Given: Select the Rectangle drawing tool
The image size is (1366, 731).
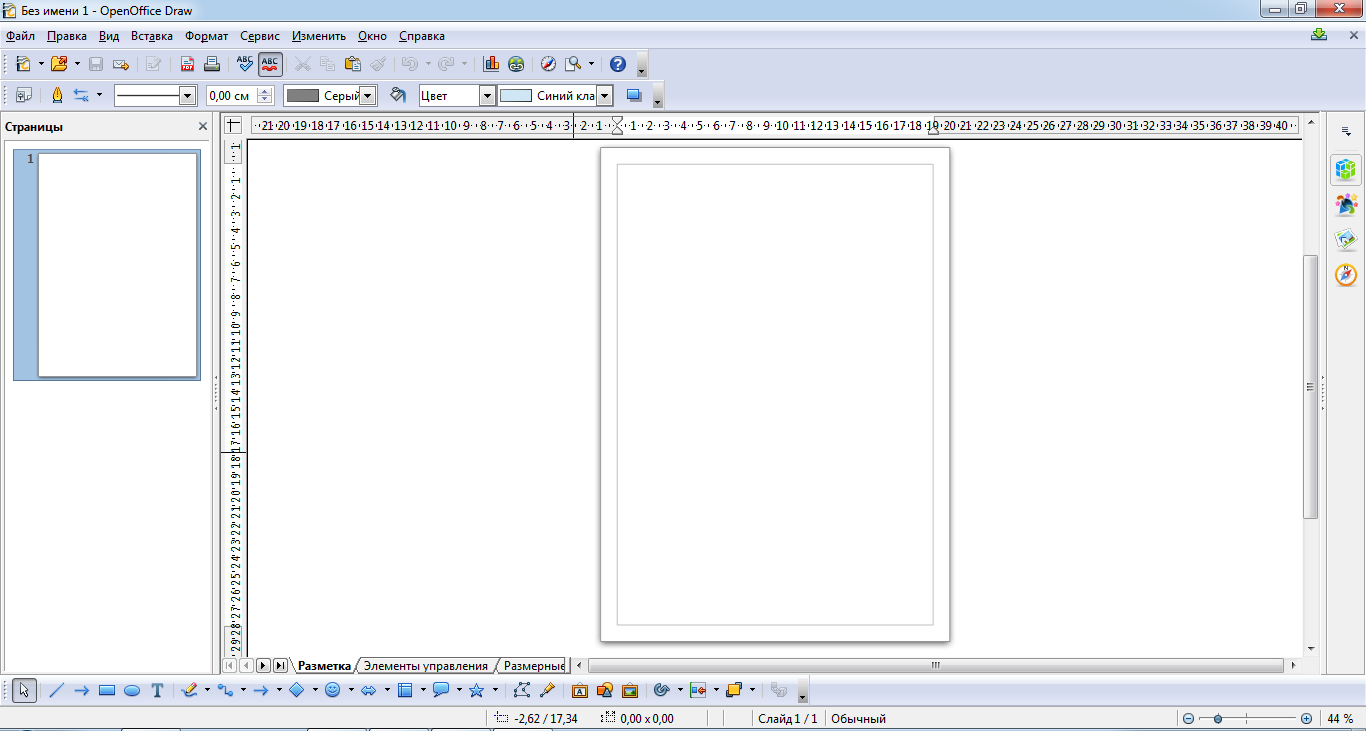Looking at the screenshot, I should pos(107,690).
